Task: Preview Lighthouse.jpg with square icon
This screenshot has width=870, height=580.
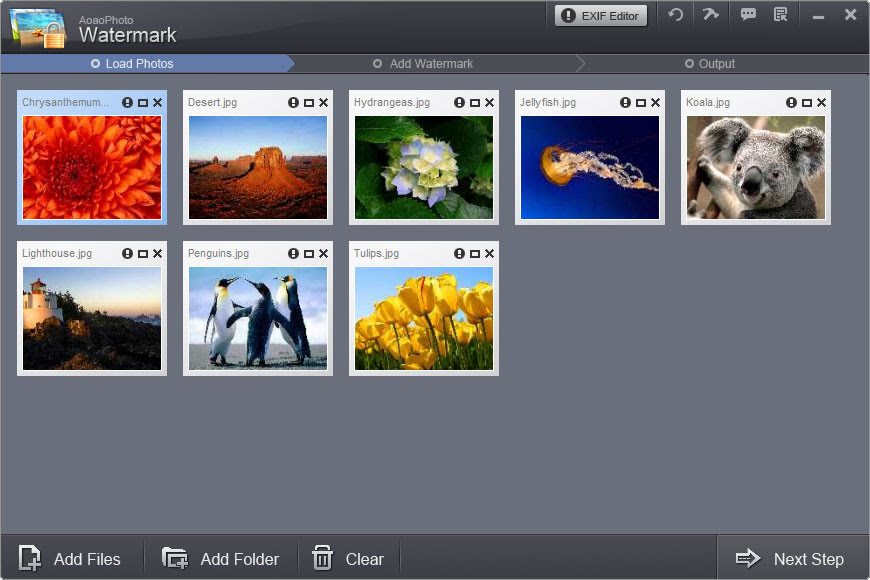Action: click(143, 254)
